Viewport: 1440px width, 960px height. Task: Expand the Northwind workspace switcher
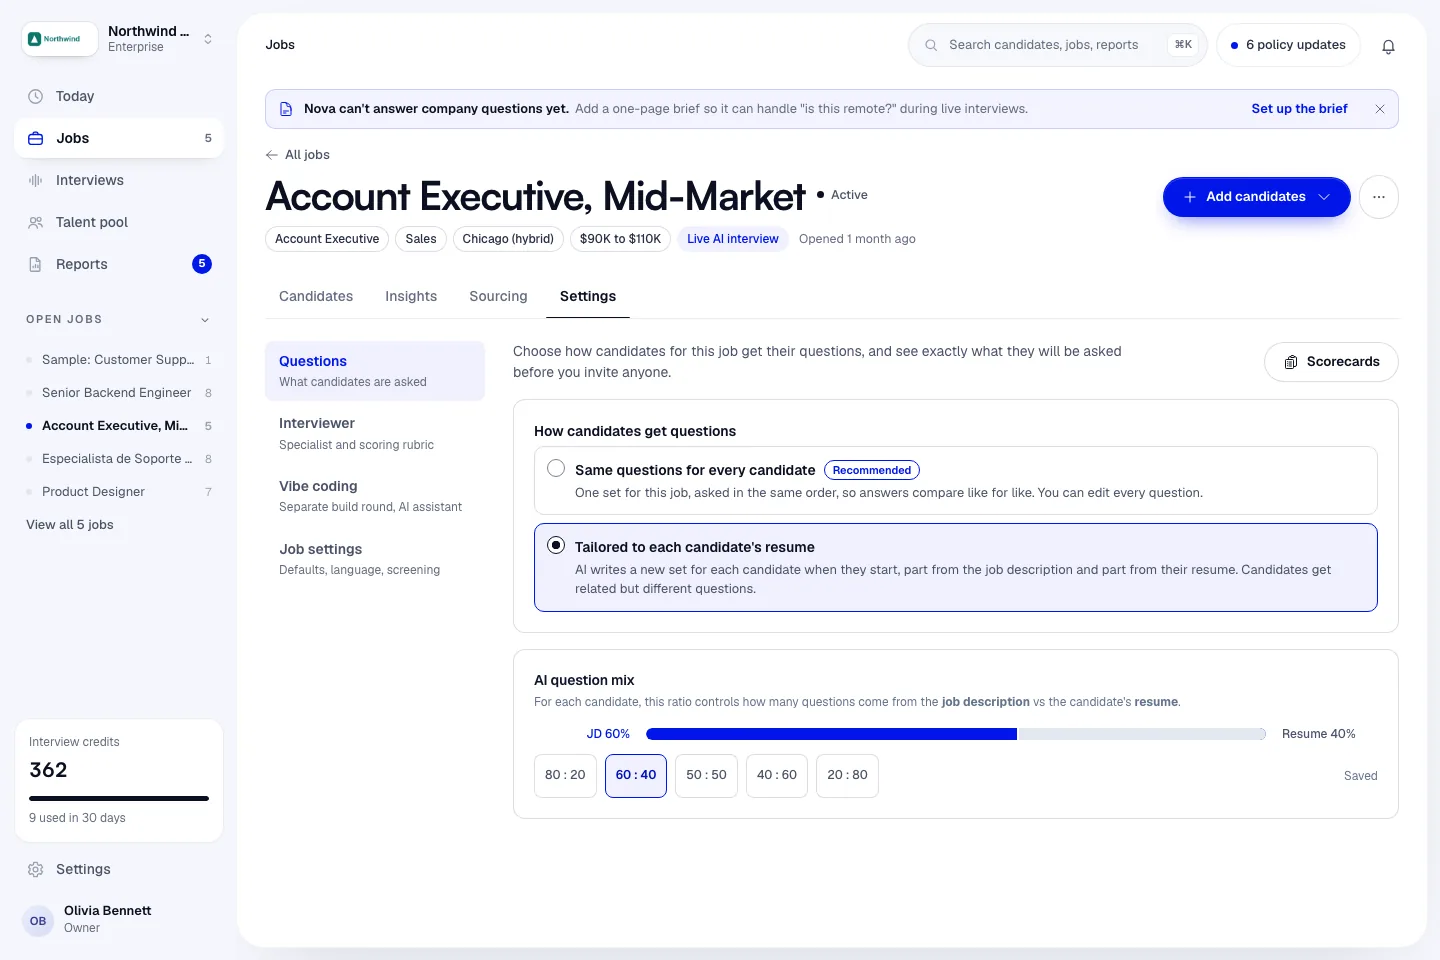tap(208, 39)
